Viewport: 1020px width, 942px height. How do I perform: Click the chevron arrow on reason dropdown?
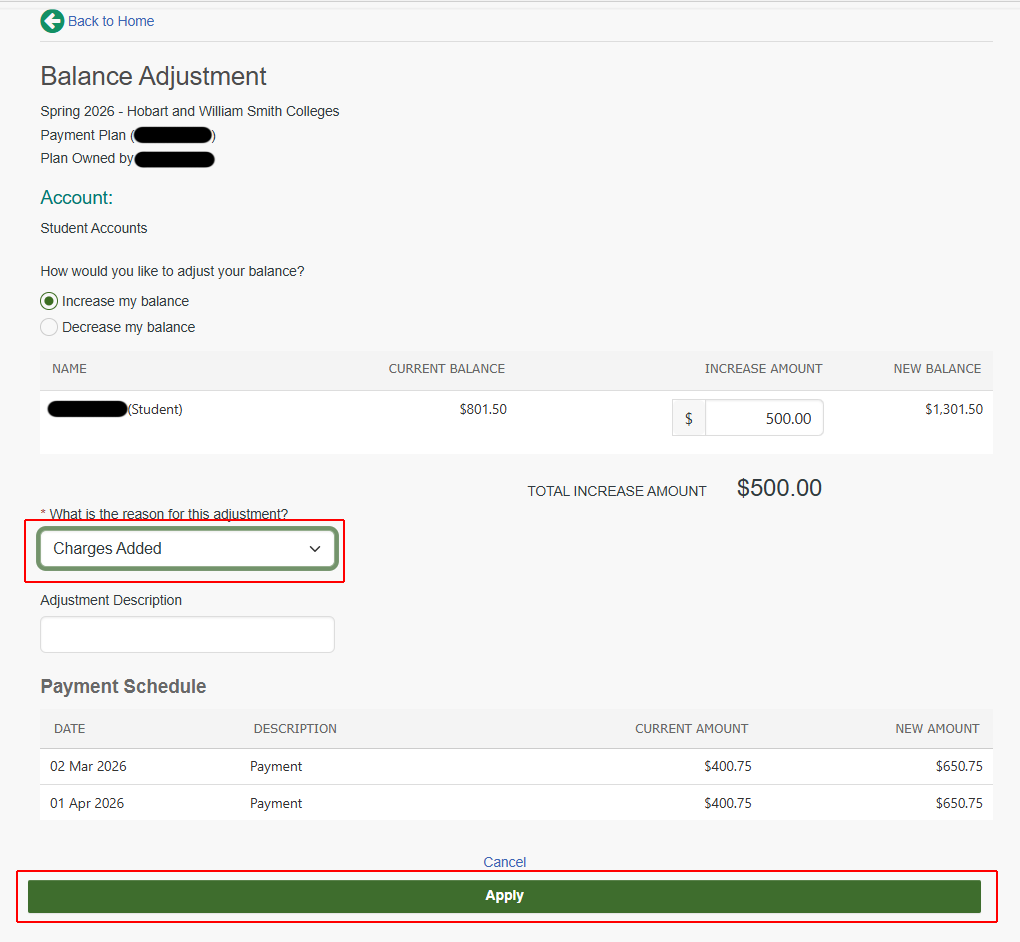pyautogui.click(x=315, y=549)
